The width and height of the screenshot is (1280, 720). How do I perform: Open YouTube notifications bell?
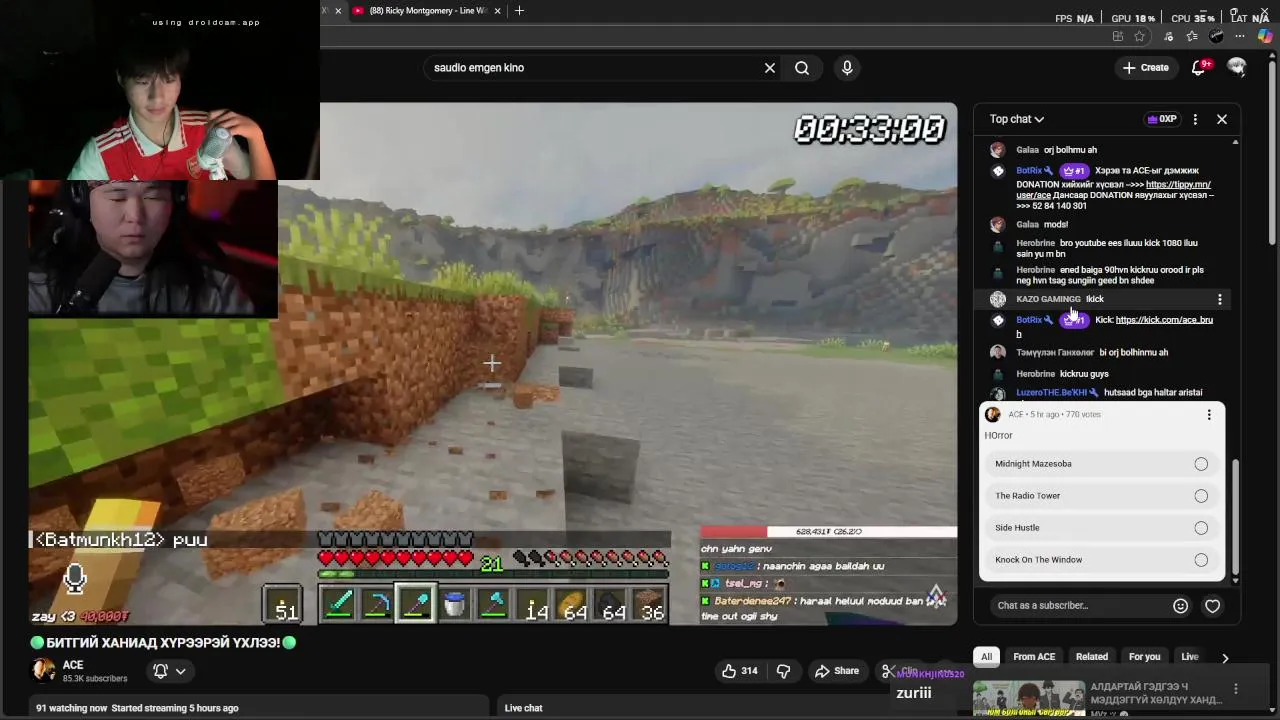tap(1199, 68)
